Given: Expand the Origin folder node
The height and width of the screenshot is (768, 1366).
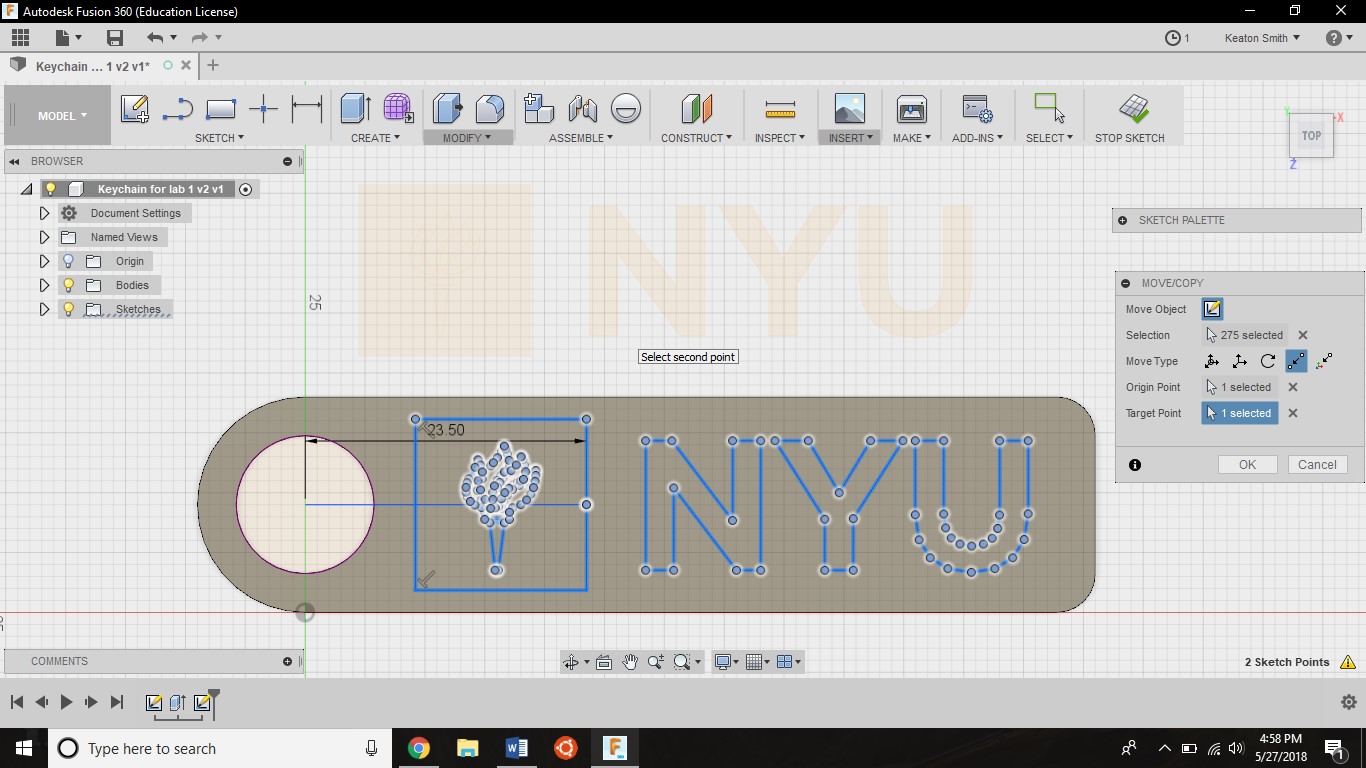Looking at the screenshot, I should [x=44, y=261].
